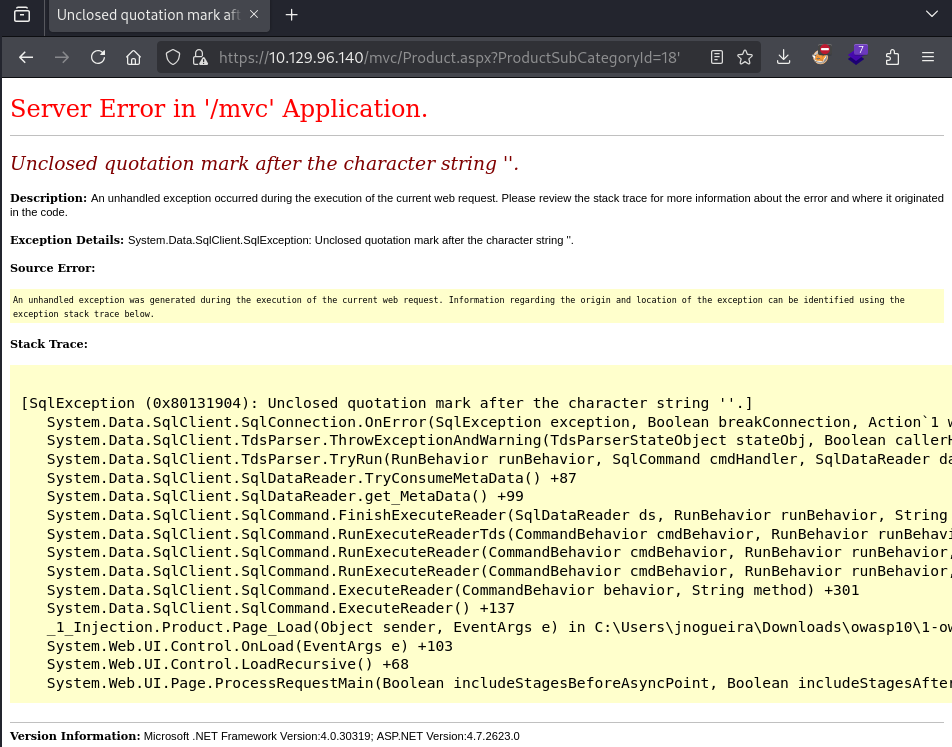Open Reader View for the page
The image size is (952, 747).
(x=716, y=57)
